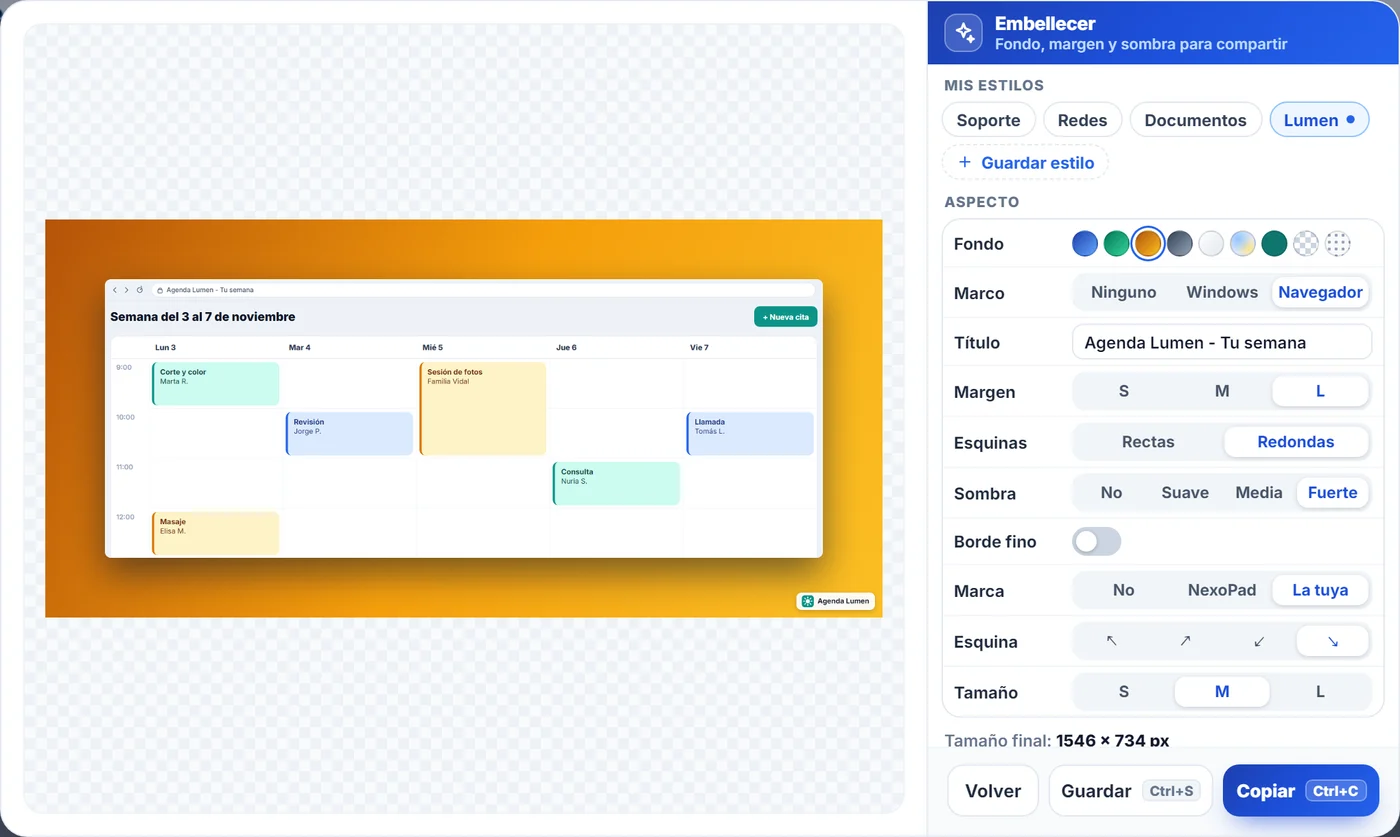Place the watermark in the bottom-left corner
Screen dimensions: 1400x837
pyautogui.click(x=1259, y=641)
